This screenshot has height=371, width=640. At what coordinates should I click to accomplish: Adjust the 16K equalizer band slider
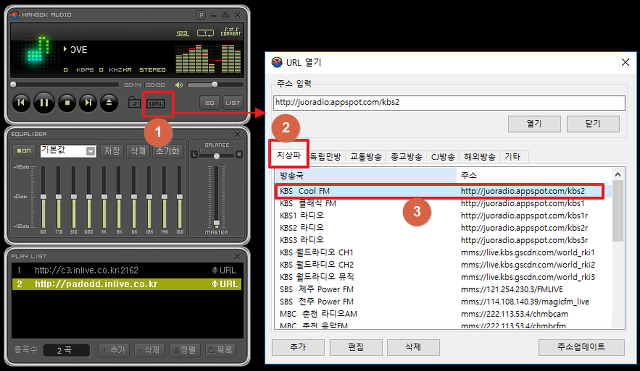(180, 197)
